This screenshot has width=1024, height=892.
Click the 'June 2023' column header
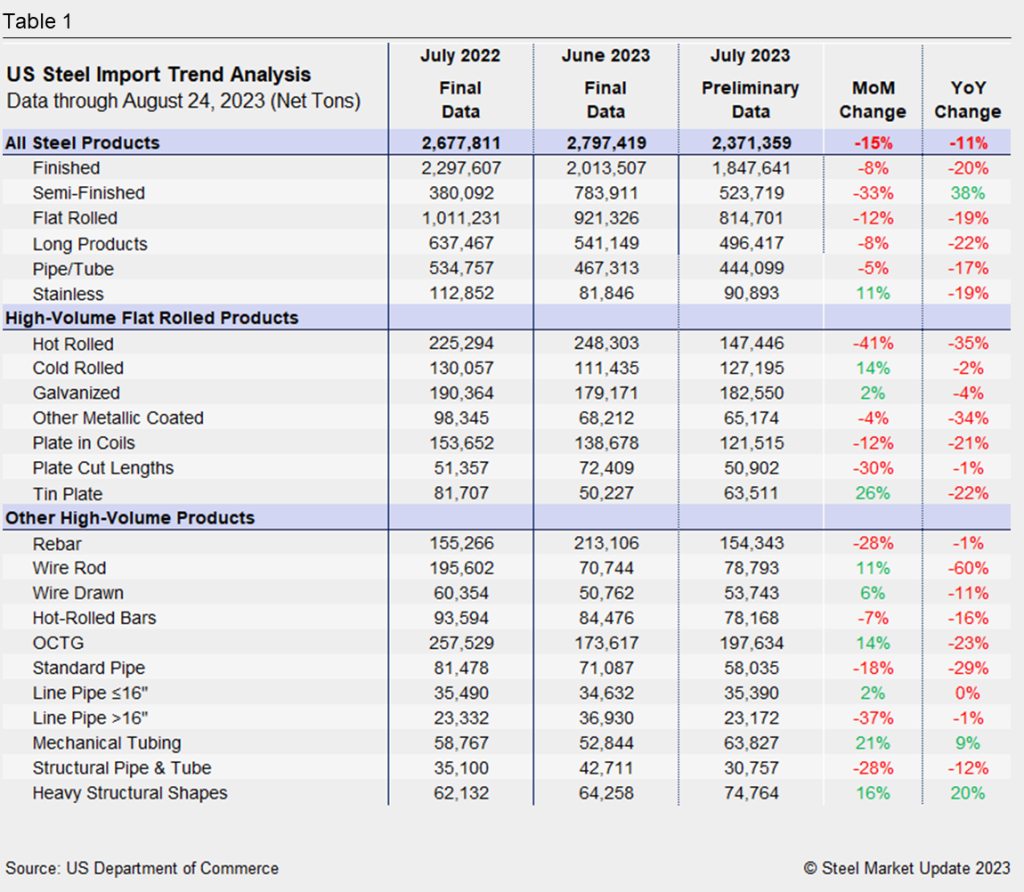click(x=605, y=56)
